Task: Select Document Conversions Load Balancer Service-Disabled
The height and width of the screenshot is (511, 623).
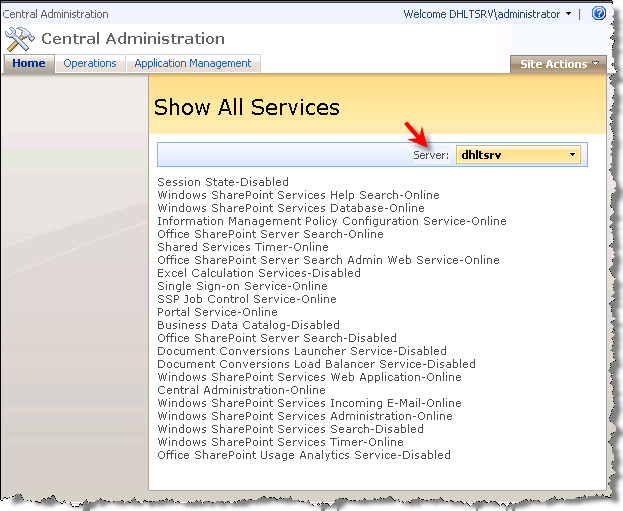Action: click(x=316, y=364)
